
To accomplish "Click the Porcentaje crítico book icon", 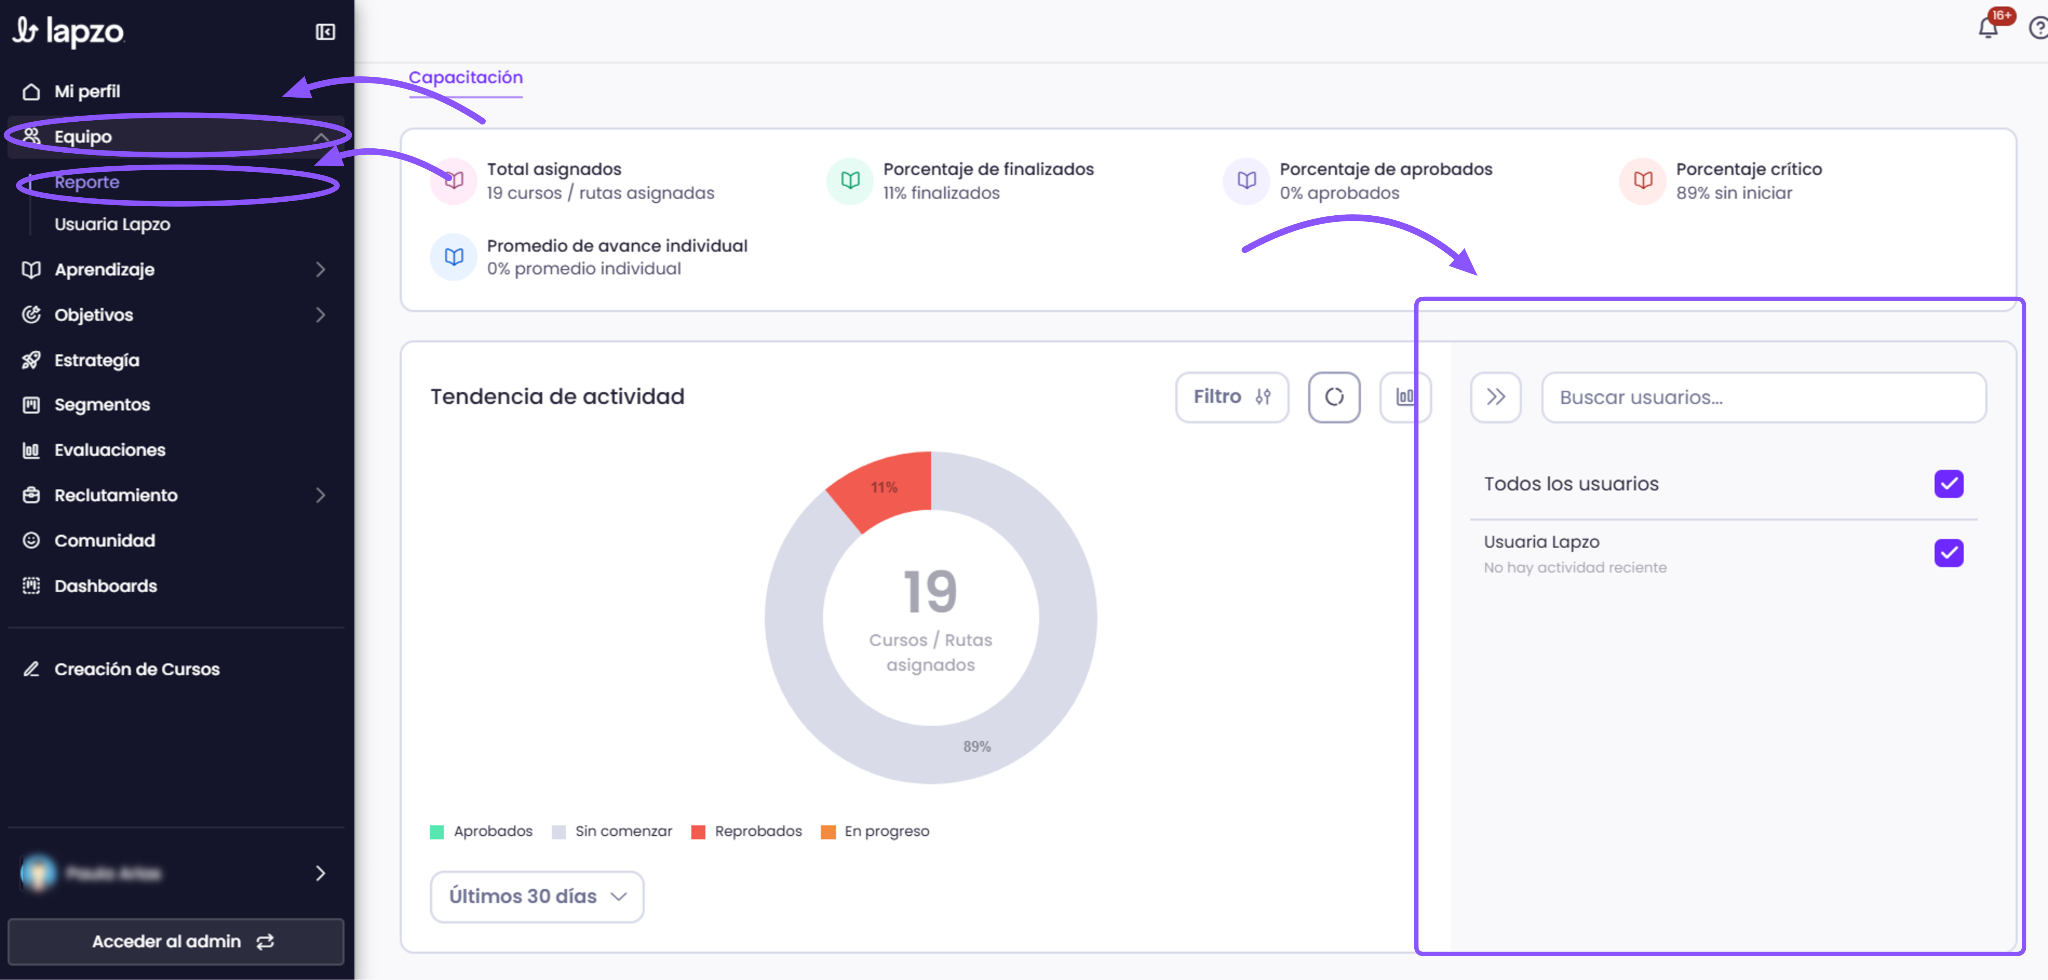I will [1643, 181].
